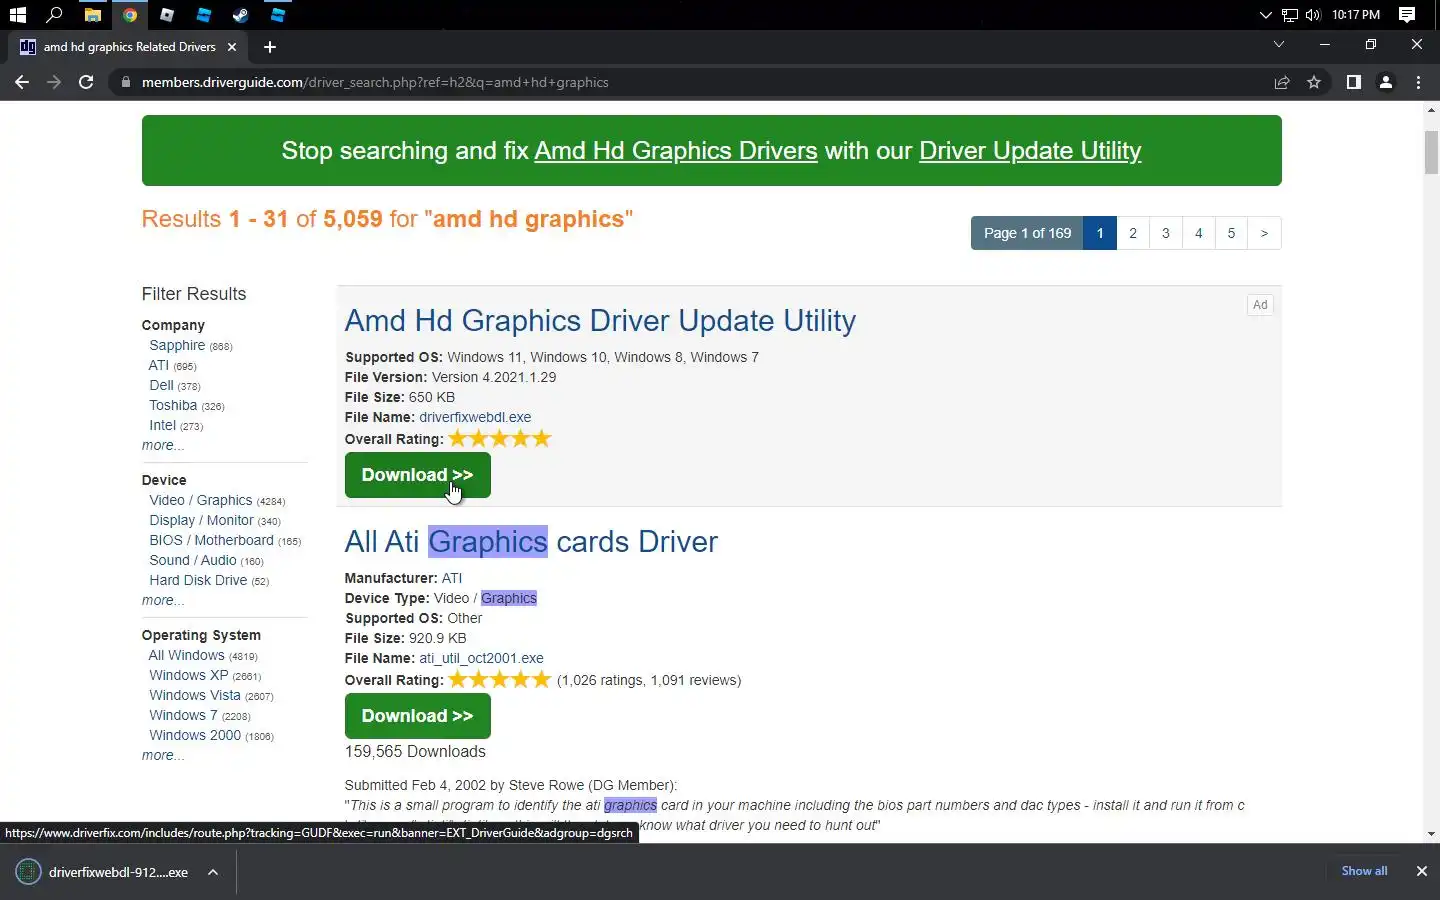Open the Chrome profile menu
The height and width of the screenshot is (900, 1440).
[1386, 82]
